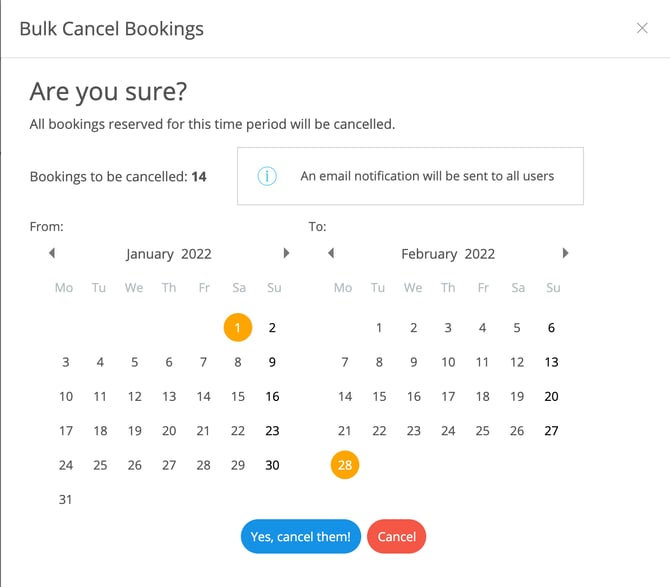This screenshot has height=587, width=670.
Task: Go to previous month in To calendar
Action: (x=331, y=254)
